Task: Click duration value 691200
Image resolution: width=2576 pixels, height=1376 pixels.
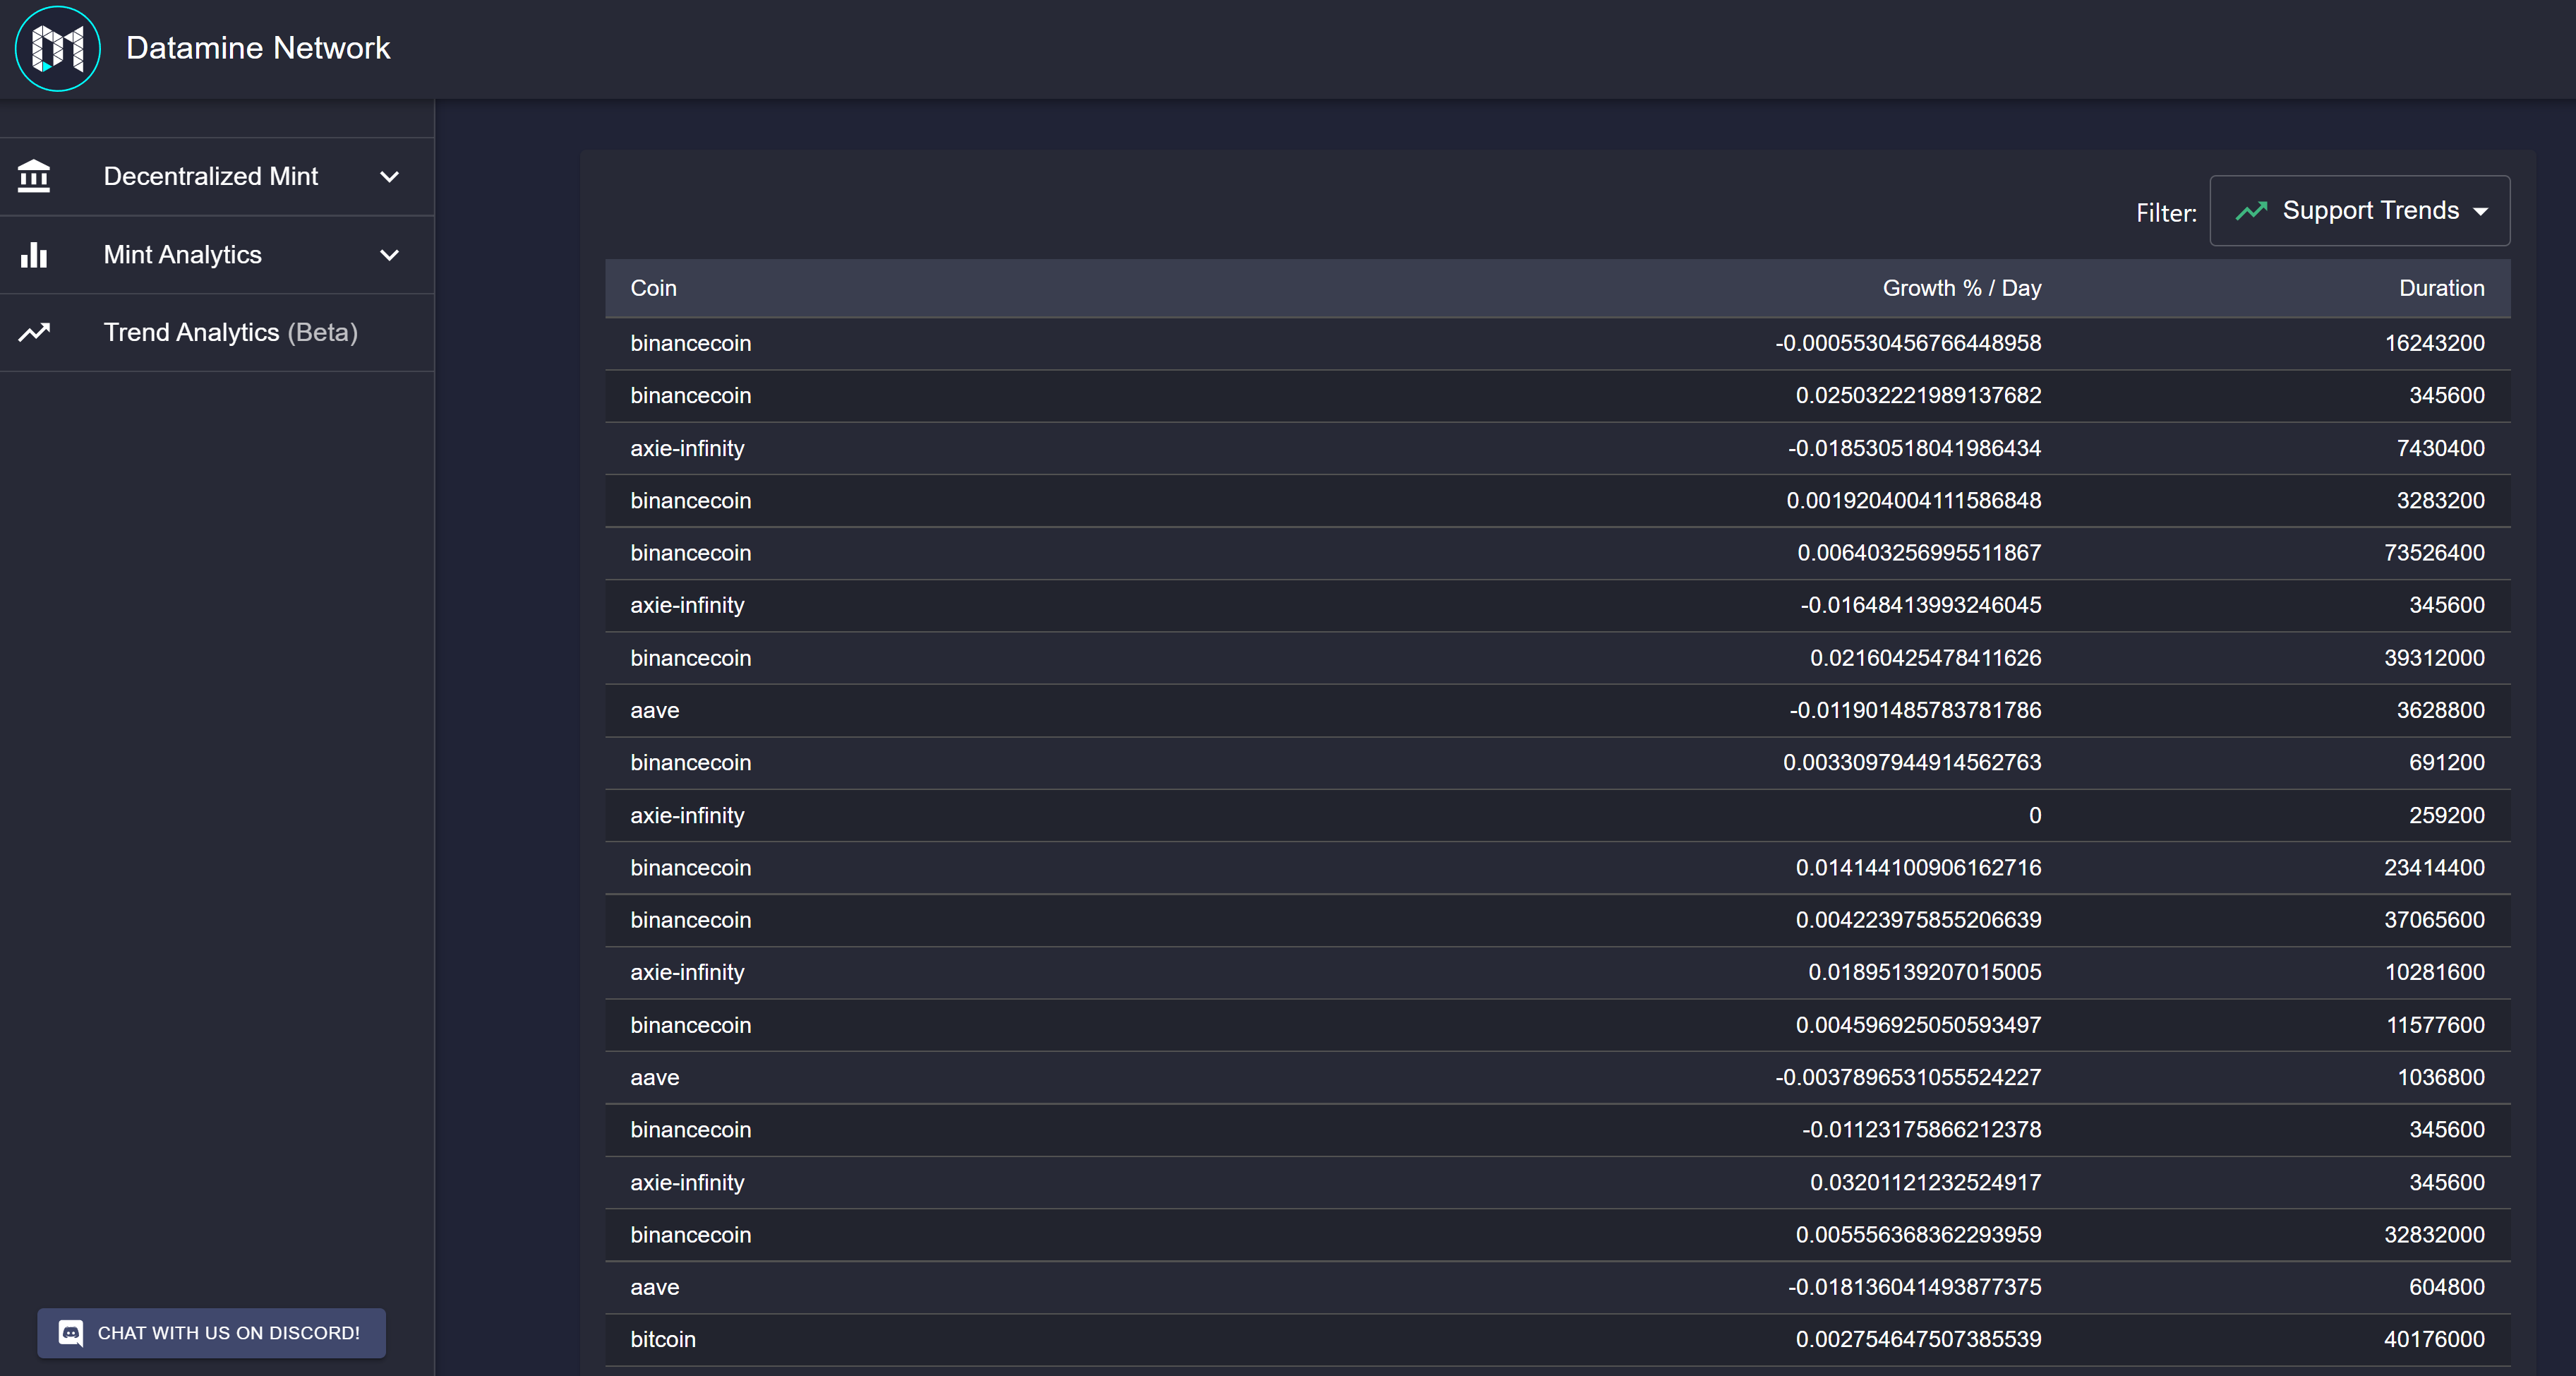Action: coord(2447,763)
